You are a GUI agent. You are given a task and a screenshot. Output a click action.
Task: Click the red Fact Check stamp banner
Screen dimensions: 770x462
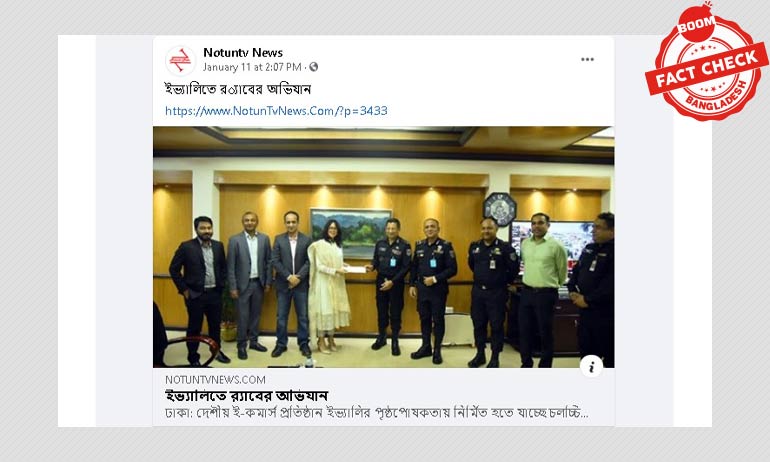707,69
